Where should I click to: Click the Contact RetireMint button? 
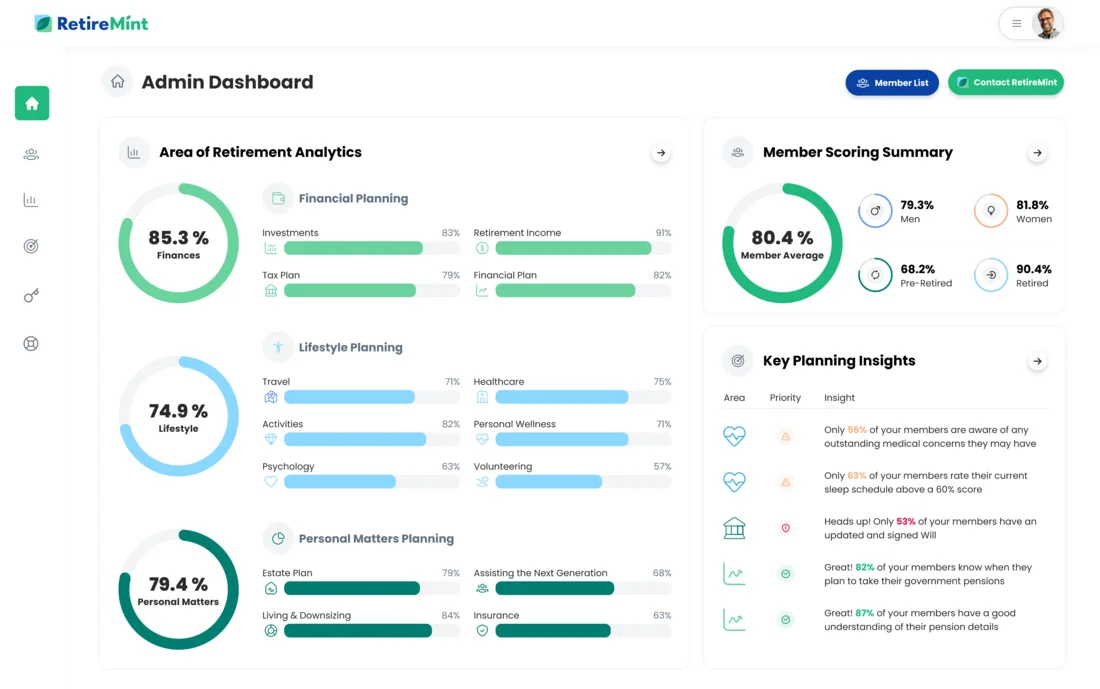pos(1006,82)
